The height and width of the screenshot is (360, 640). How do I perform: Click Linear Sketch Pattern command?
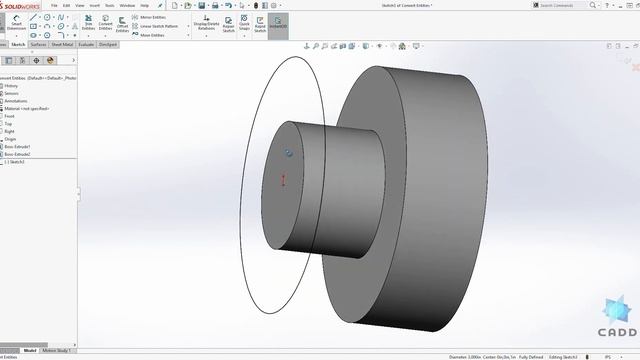point(155,26)
